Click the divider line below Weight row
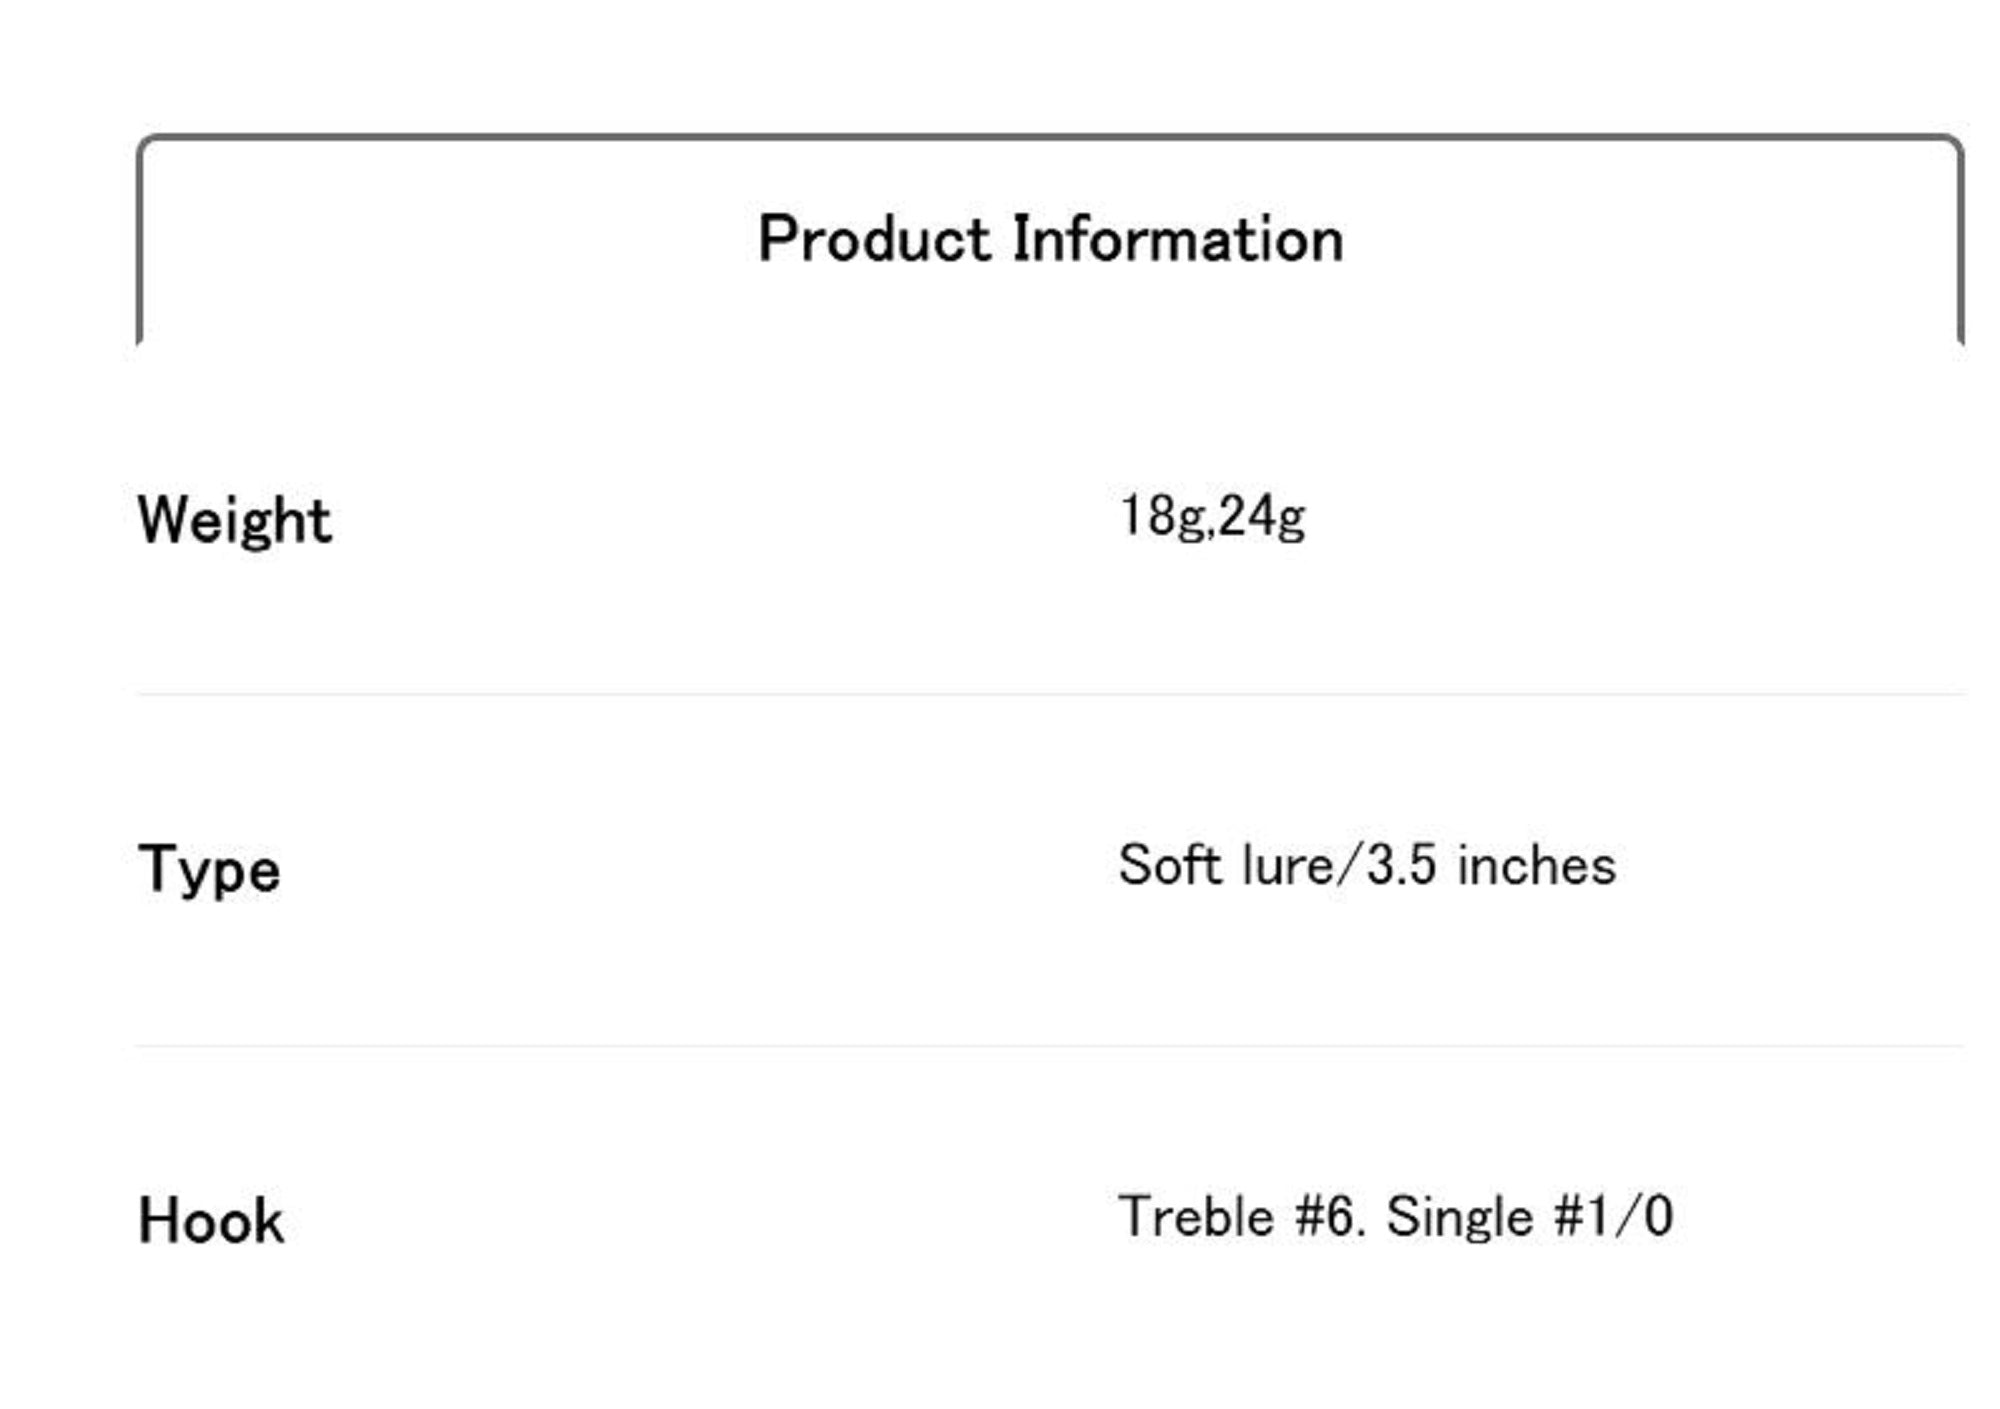This screenshot has width=2000, height=1409. (1050, 693)
